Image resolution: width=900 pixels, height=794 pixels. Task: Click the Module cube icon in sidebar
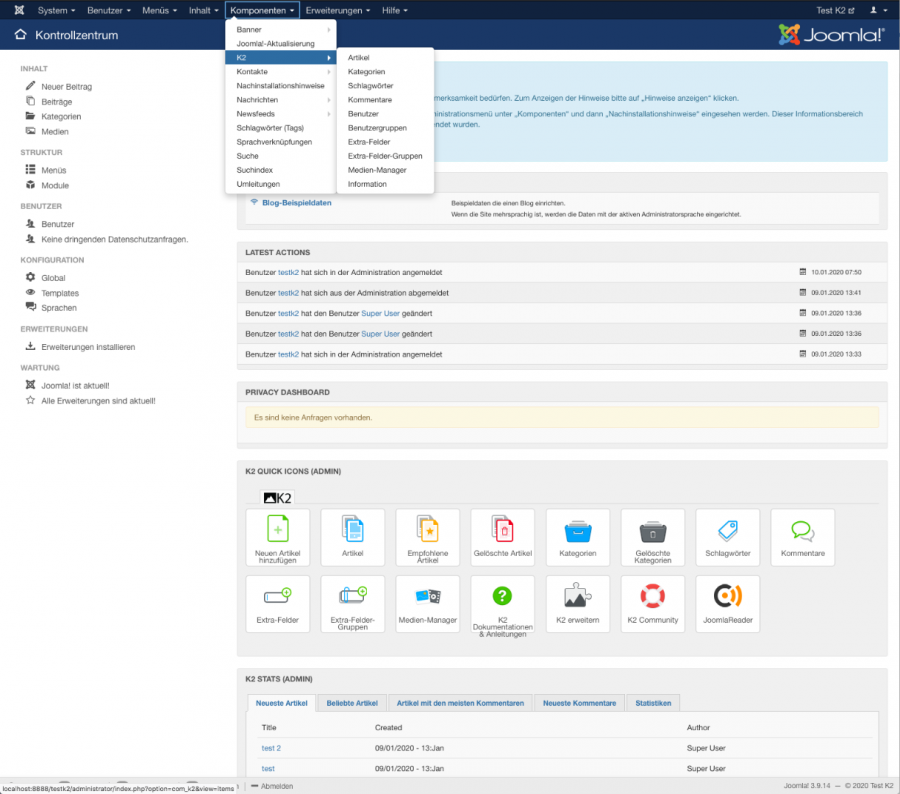tap(30, 185)
